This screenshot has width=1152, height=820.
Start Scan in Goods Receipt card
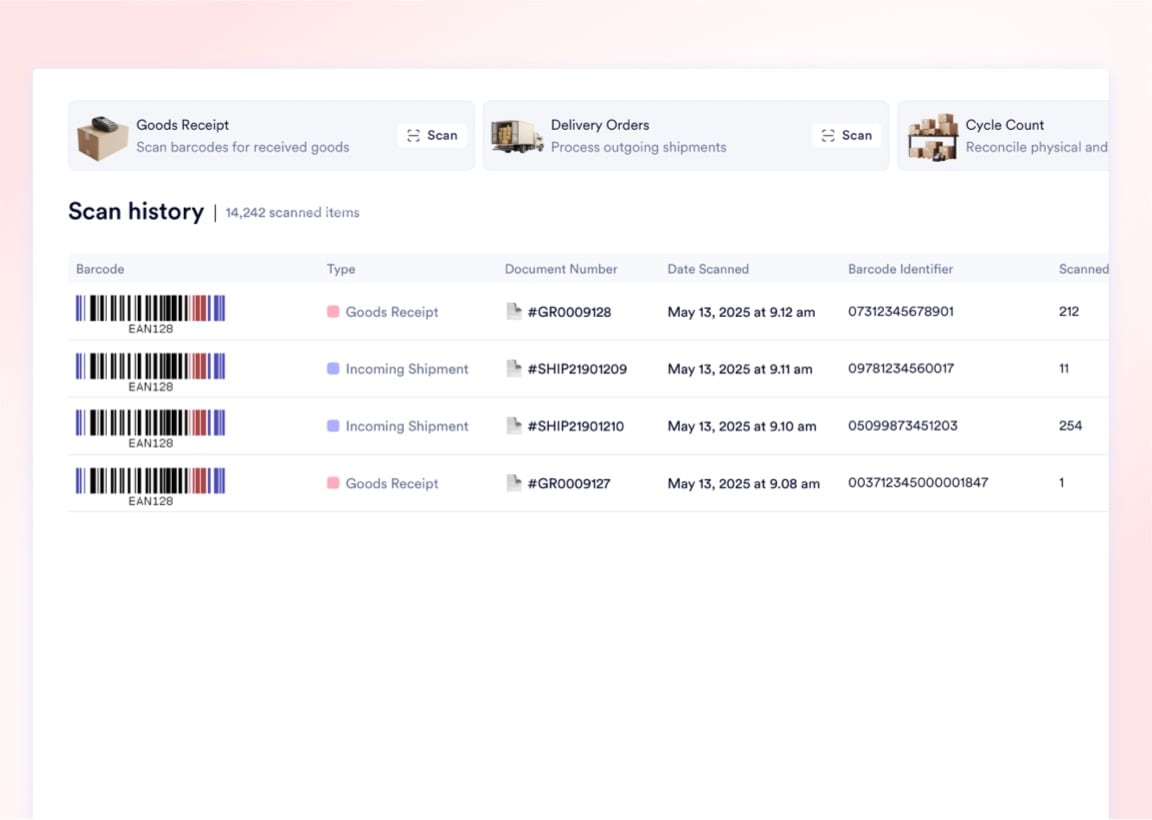pos(432,135)
